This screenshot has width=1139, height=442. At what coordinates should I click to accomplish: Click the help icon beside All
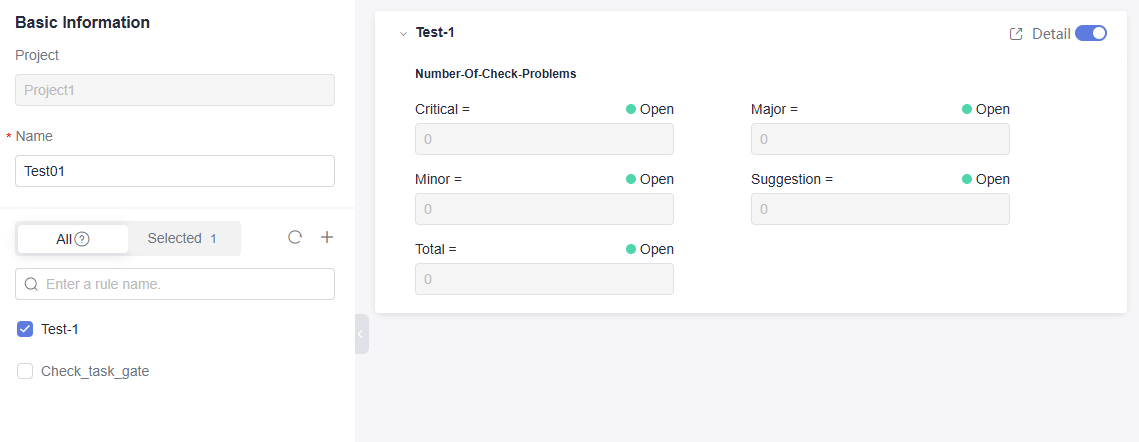click(82, 239)
